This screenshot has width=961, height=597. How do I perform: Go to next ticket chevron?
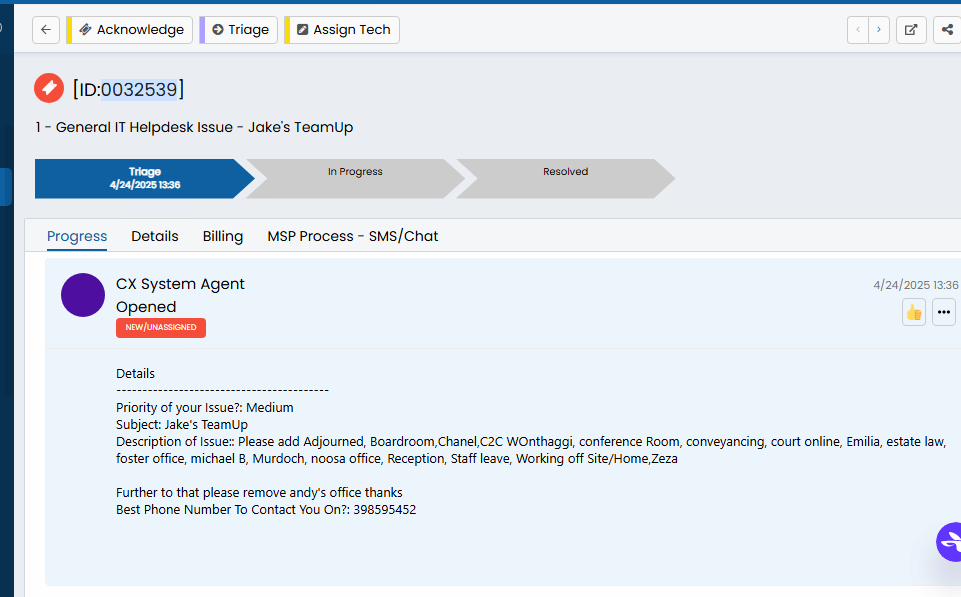pyautogui.click(x=879, y=30)
